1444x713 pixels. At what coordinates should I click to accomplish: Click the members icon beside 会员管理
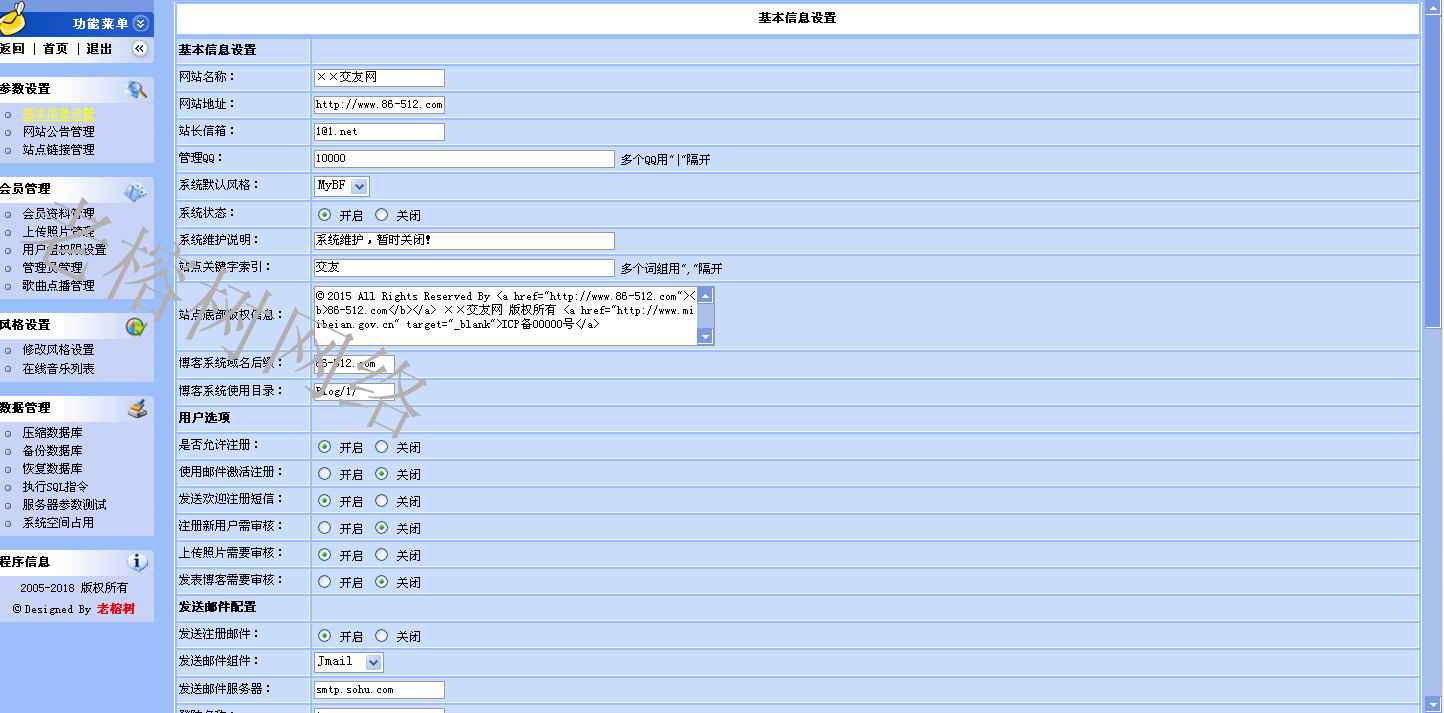[x=135, y=191]
